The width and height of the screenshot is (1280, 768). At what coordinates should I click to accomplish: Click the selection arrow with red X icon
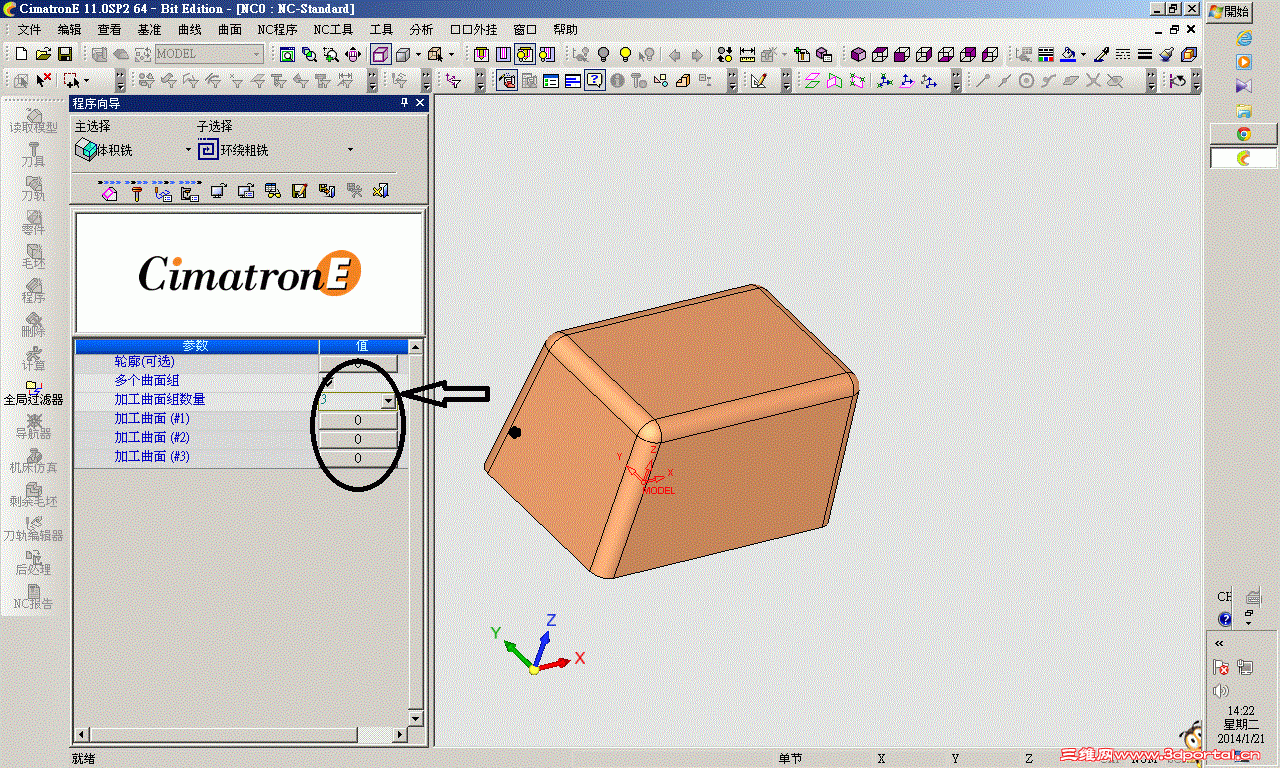pyautogui.click(x=43, y=80)
